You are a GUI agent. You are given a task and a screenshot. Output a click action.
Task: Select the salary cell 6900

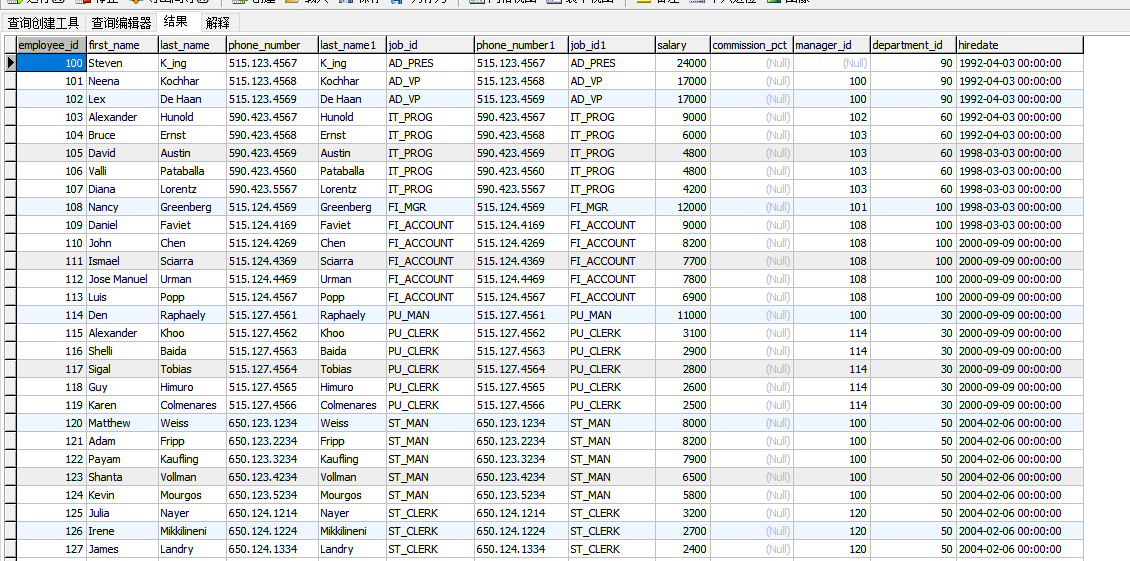click(x=682, y=297)
